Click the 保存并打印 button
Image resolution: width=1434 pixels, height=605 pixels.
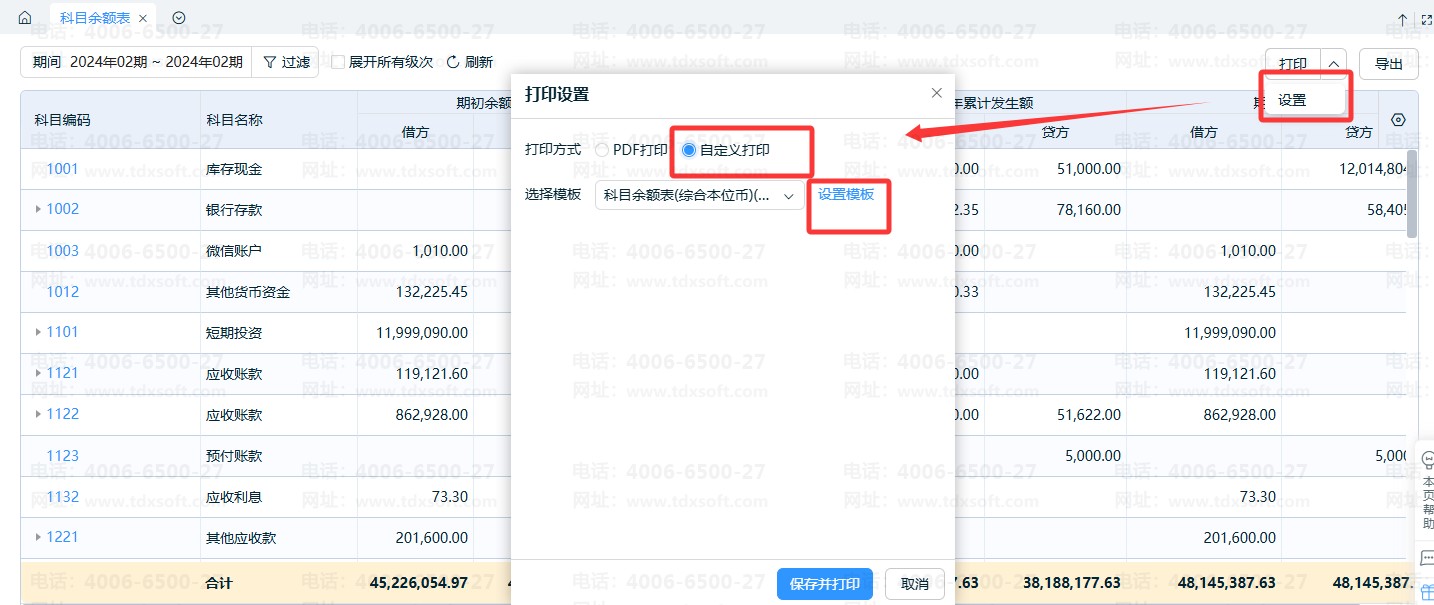(824, 584)
